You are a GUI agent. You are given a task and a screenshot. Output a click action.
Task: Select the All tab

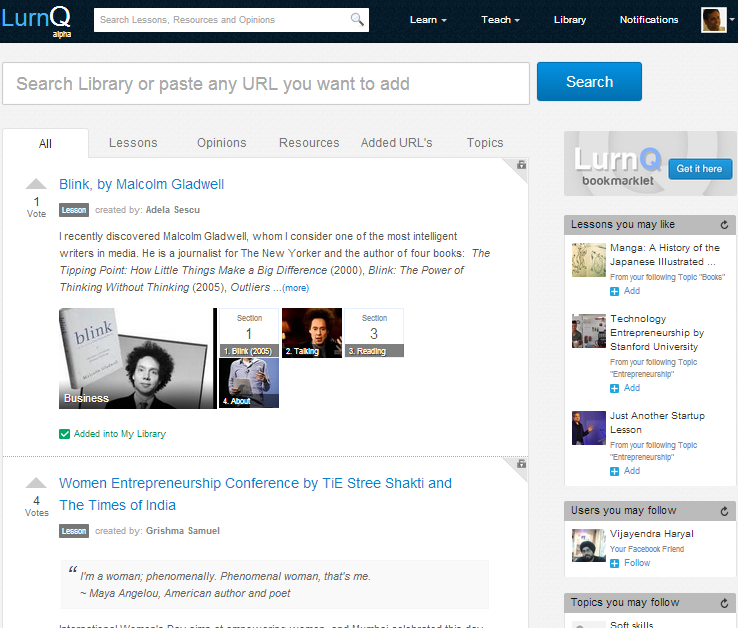pyautogui.click(x=45, y=143)
